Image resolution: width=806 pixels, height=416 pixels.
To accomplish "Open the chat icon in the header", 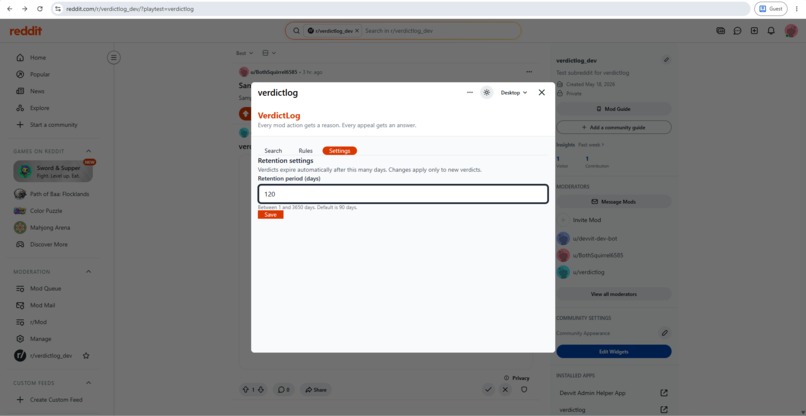I will [737, 31].
